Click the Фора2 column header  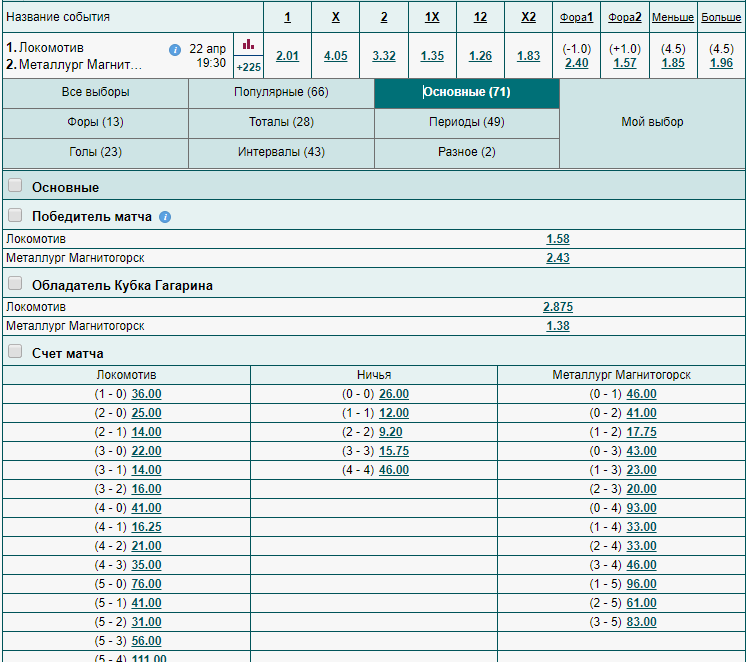coord(625,17)
